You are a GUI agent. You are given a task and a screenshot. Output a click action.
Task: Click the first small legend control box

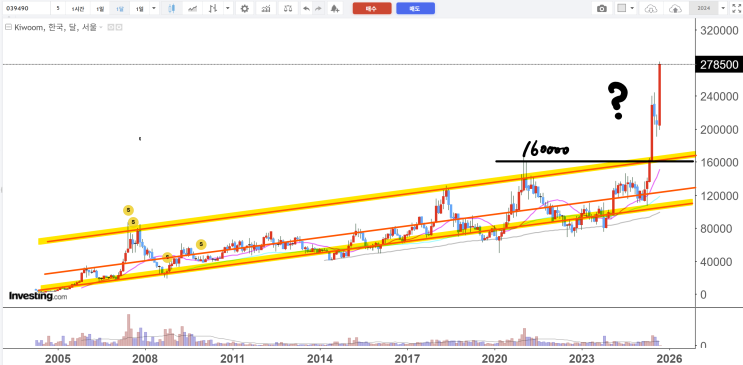point(111,28)
